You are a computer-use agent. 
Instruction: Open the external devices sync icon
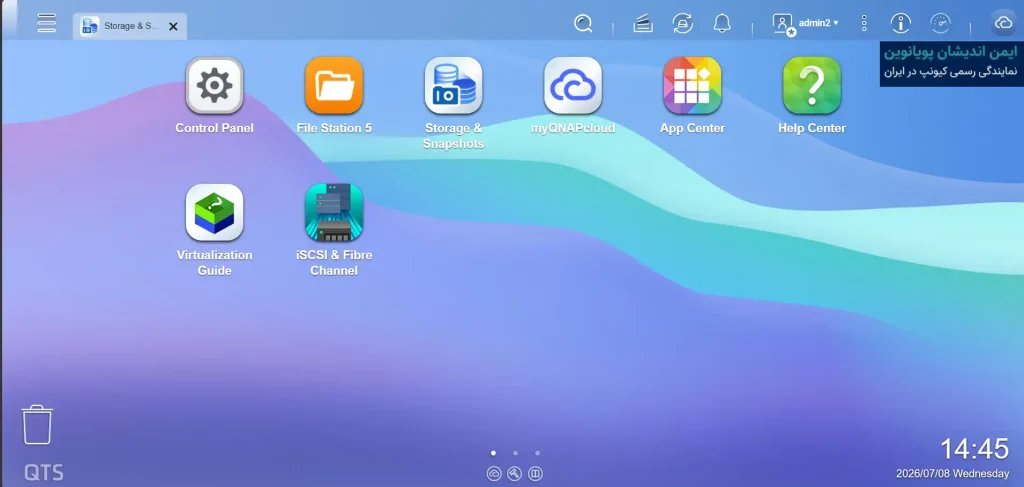682,24
